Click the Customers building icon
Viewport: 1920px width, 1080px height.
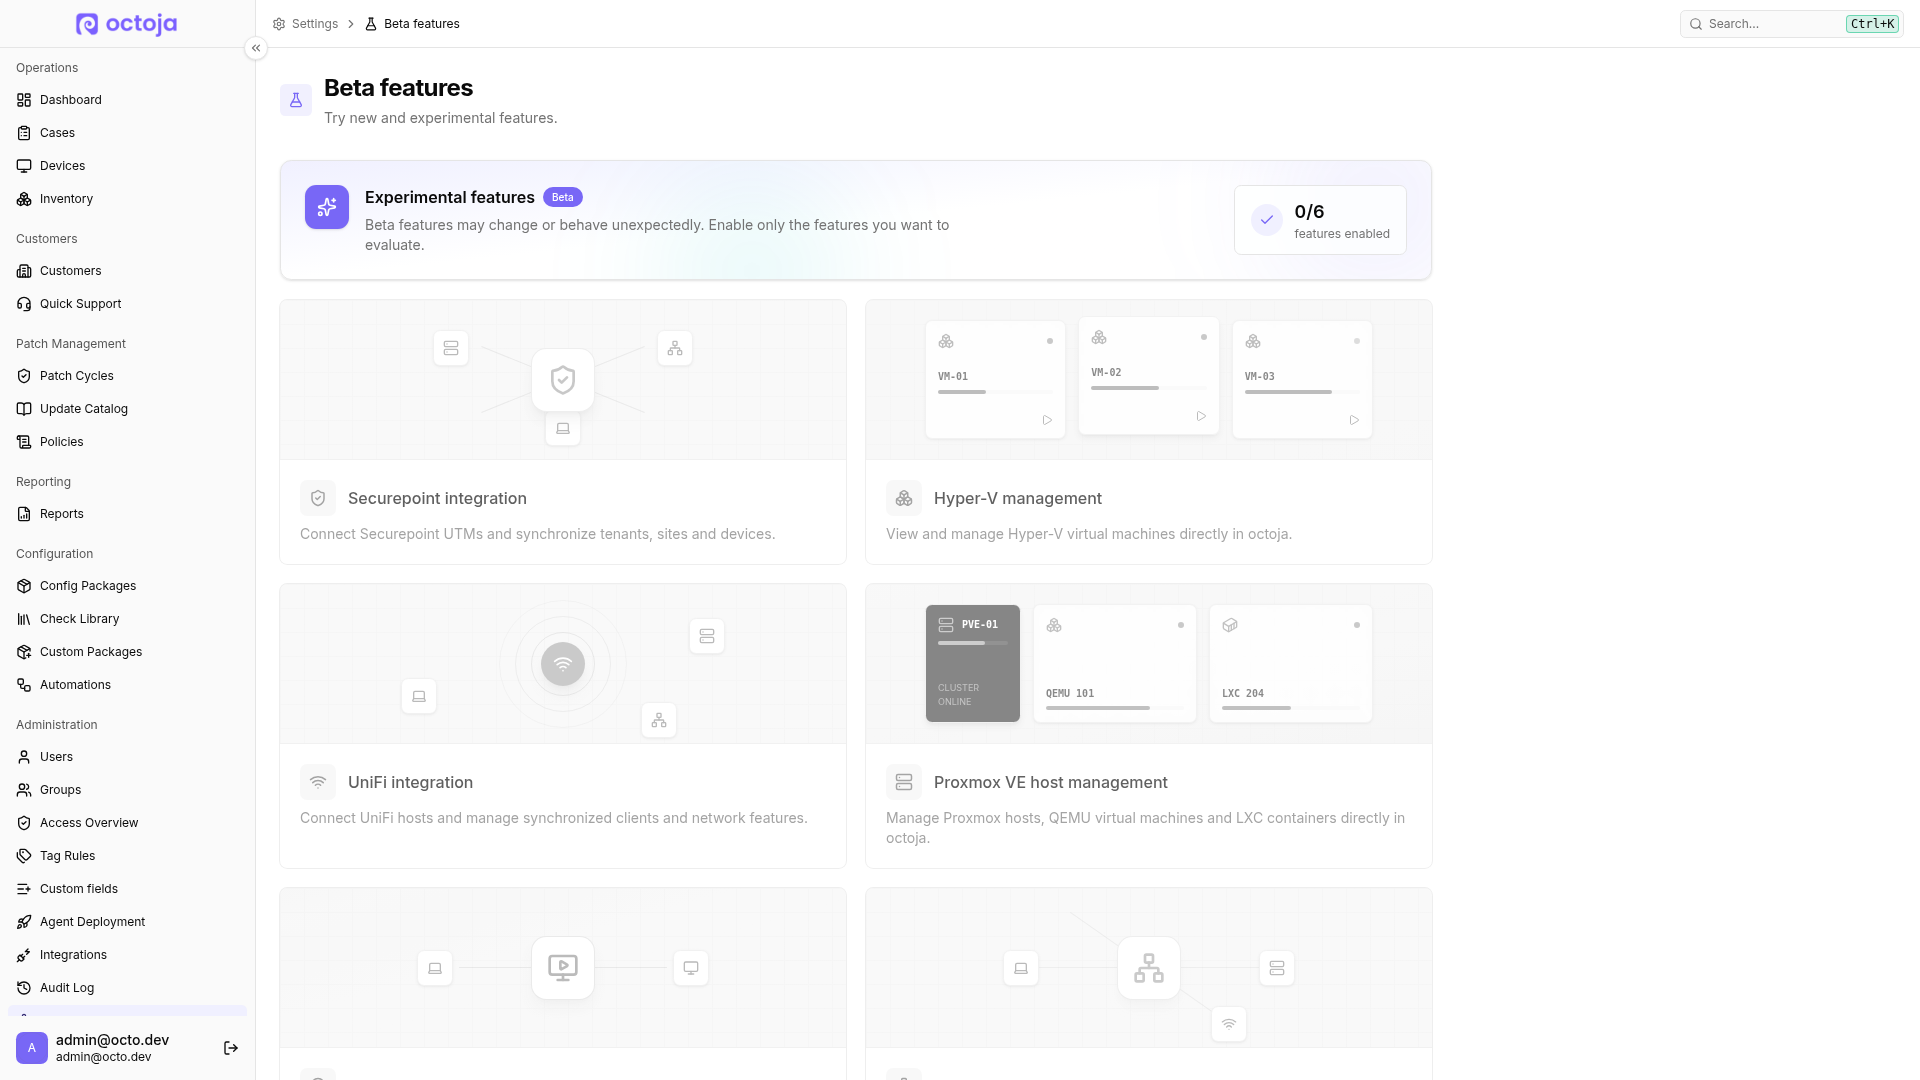point(24,271)
